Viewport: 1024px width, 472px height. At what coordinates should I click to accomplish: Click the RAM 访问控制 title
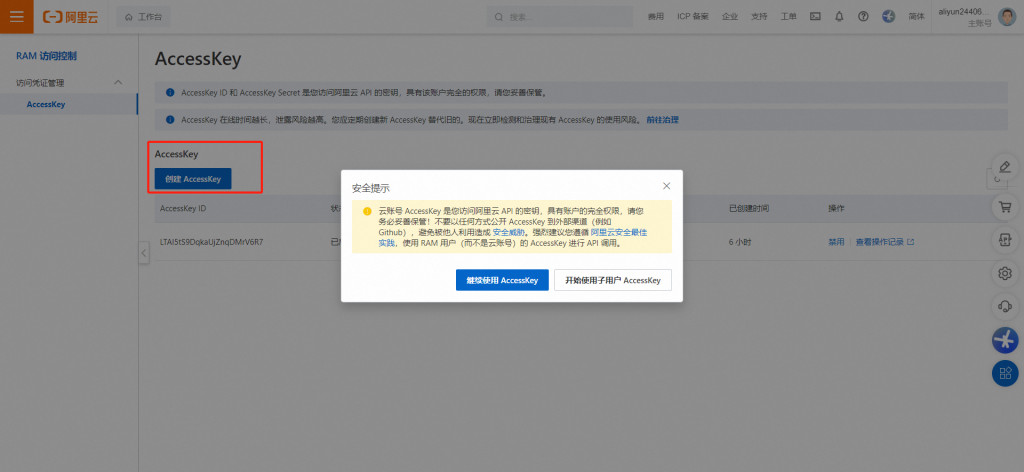point(46,57)
